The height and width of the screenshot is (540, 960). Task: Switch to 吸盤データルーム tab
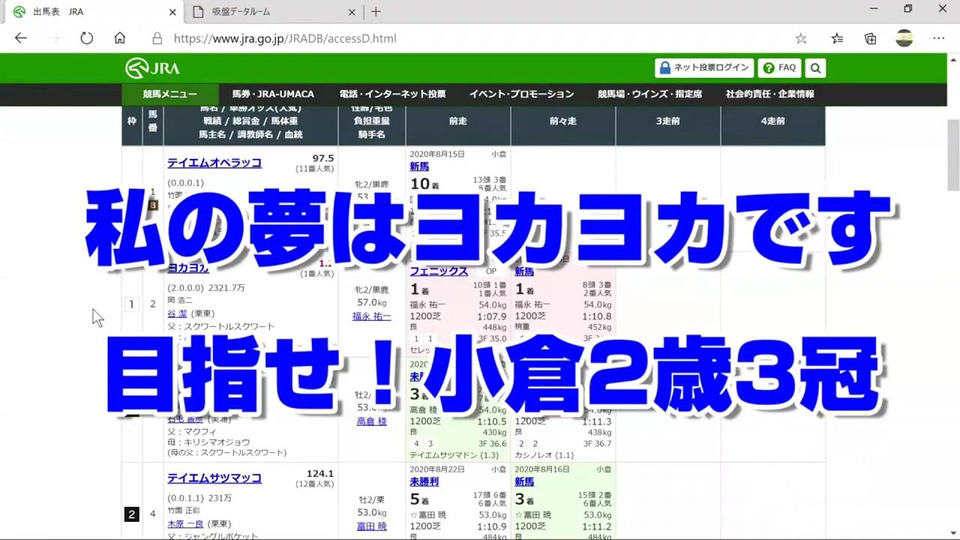(274, 12)
